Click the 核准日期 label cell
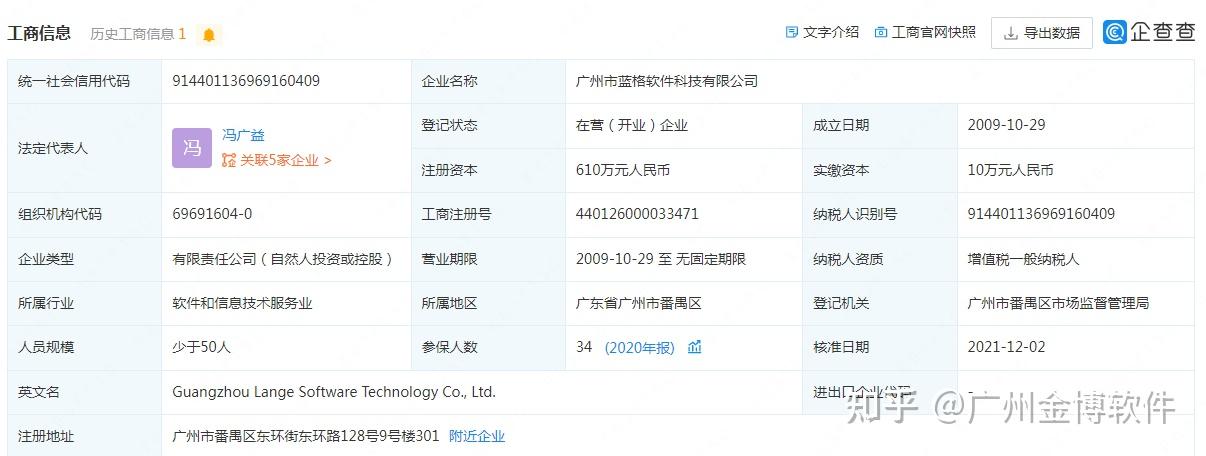This screenshot has width=1206, height=456. [880, 347]
